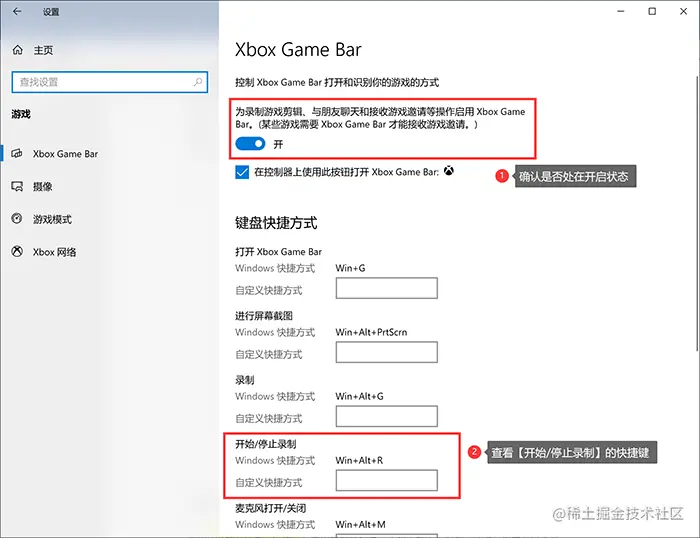Click the 录制 section label
Viewport: 700px width, 538px height.
click(x=245, y=380)
